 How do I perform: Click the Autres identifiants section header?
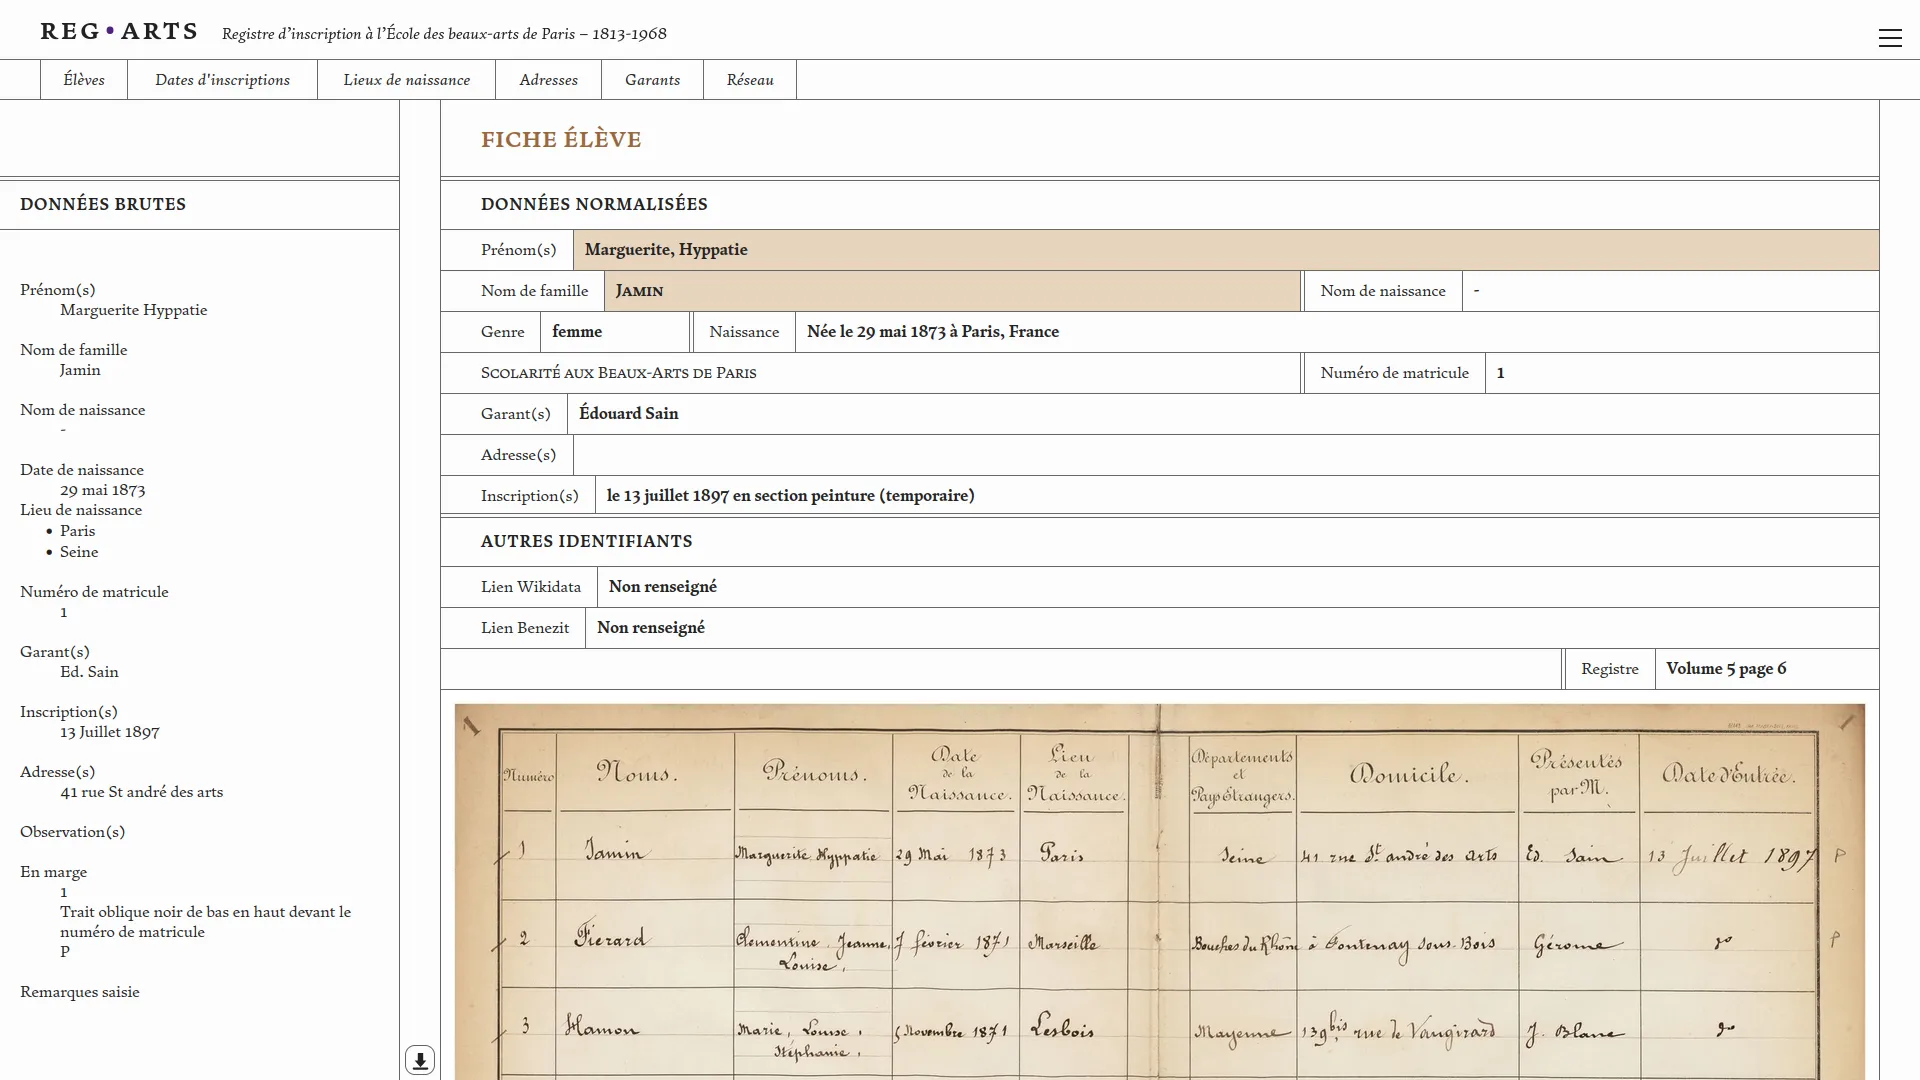[x=586, y=541]
